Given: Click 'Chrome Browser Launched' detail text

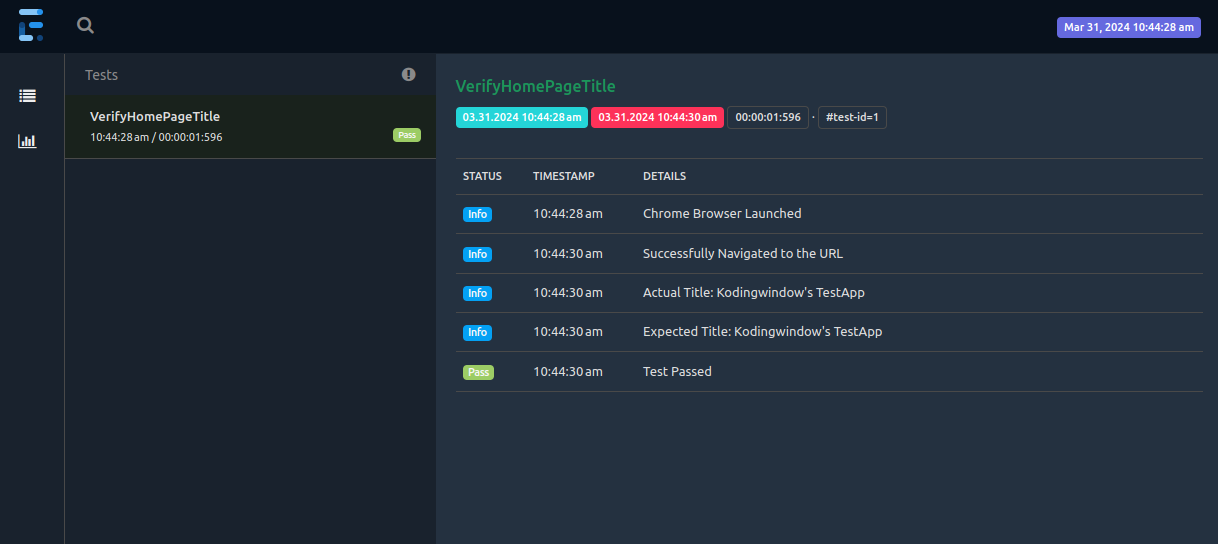Looking at the screenshot, I should pos(722,214).
